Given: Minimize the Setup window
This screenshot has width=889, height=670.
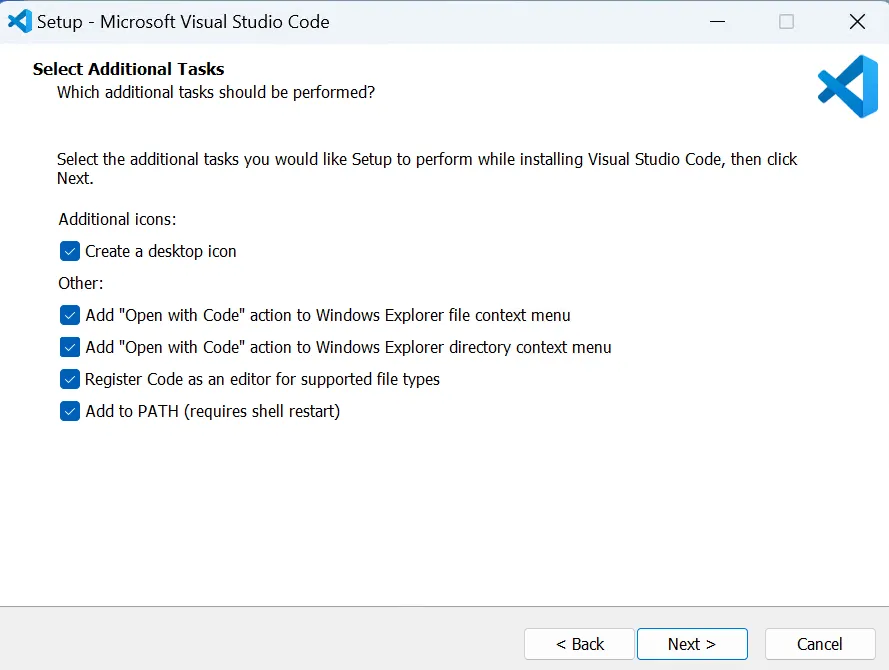Looking at the screenshot, I should [x=717, y=22].
